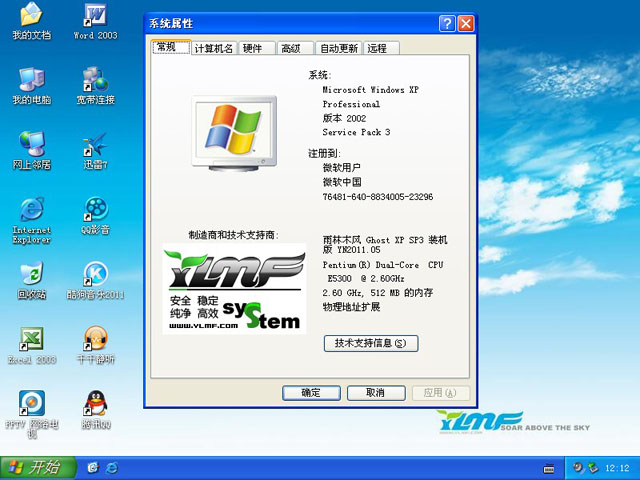Viewport: 640px width, 480px height.
Task: Select the 千千静听 music player icon
Action: pos(96,345)
